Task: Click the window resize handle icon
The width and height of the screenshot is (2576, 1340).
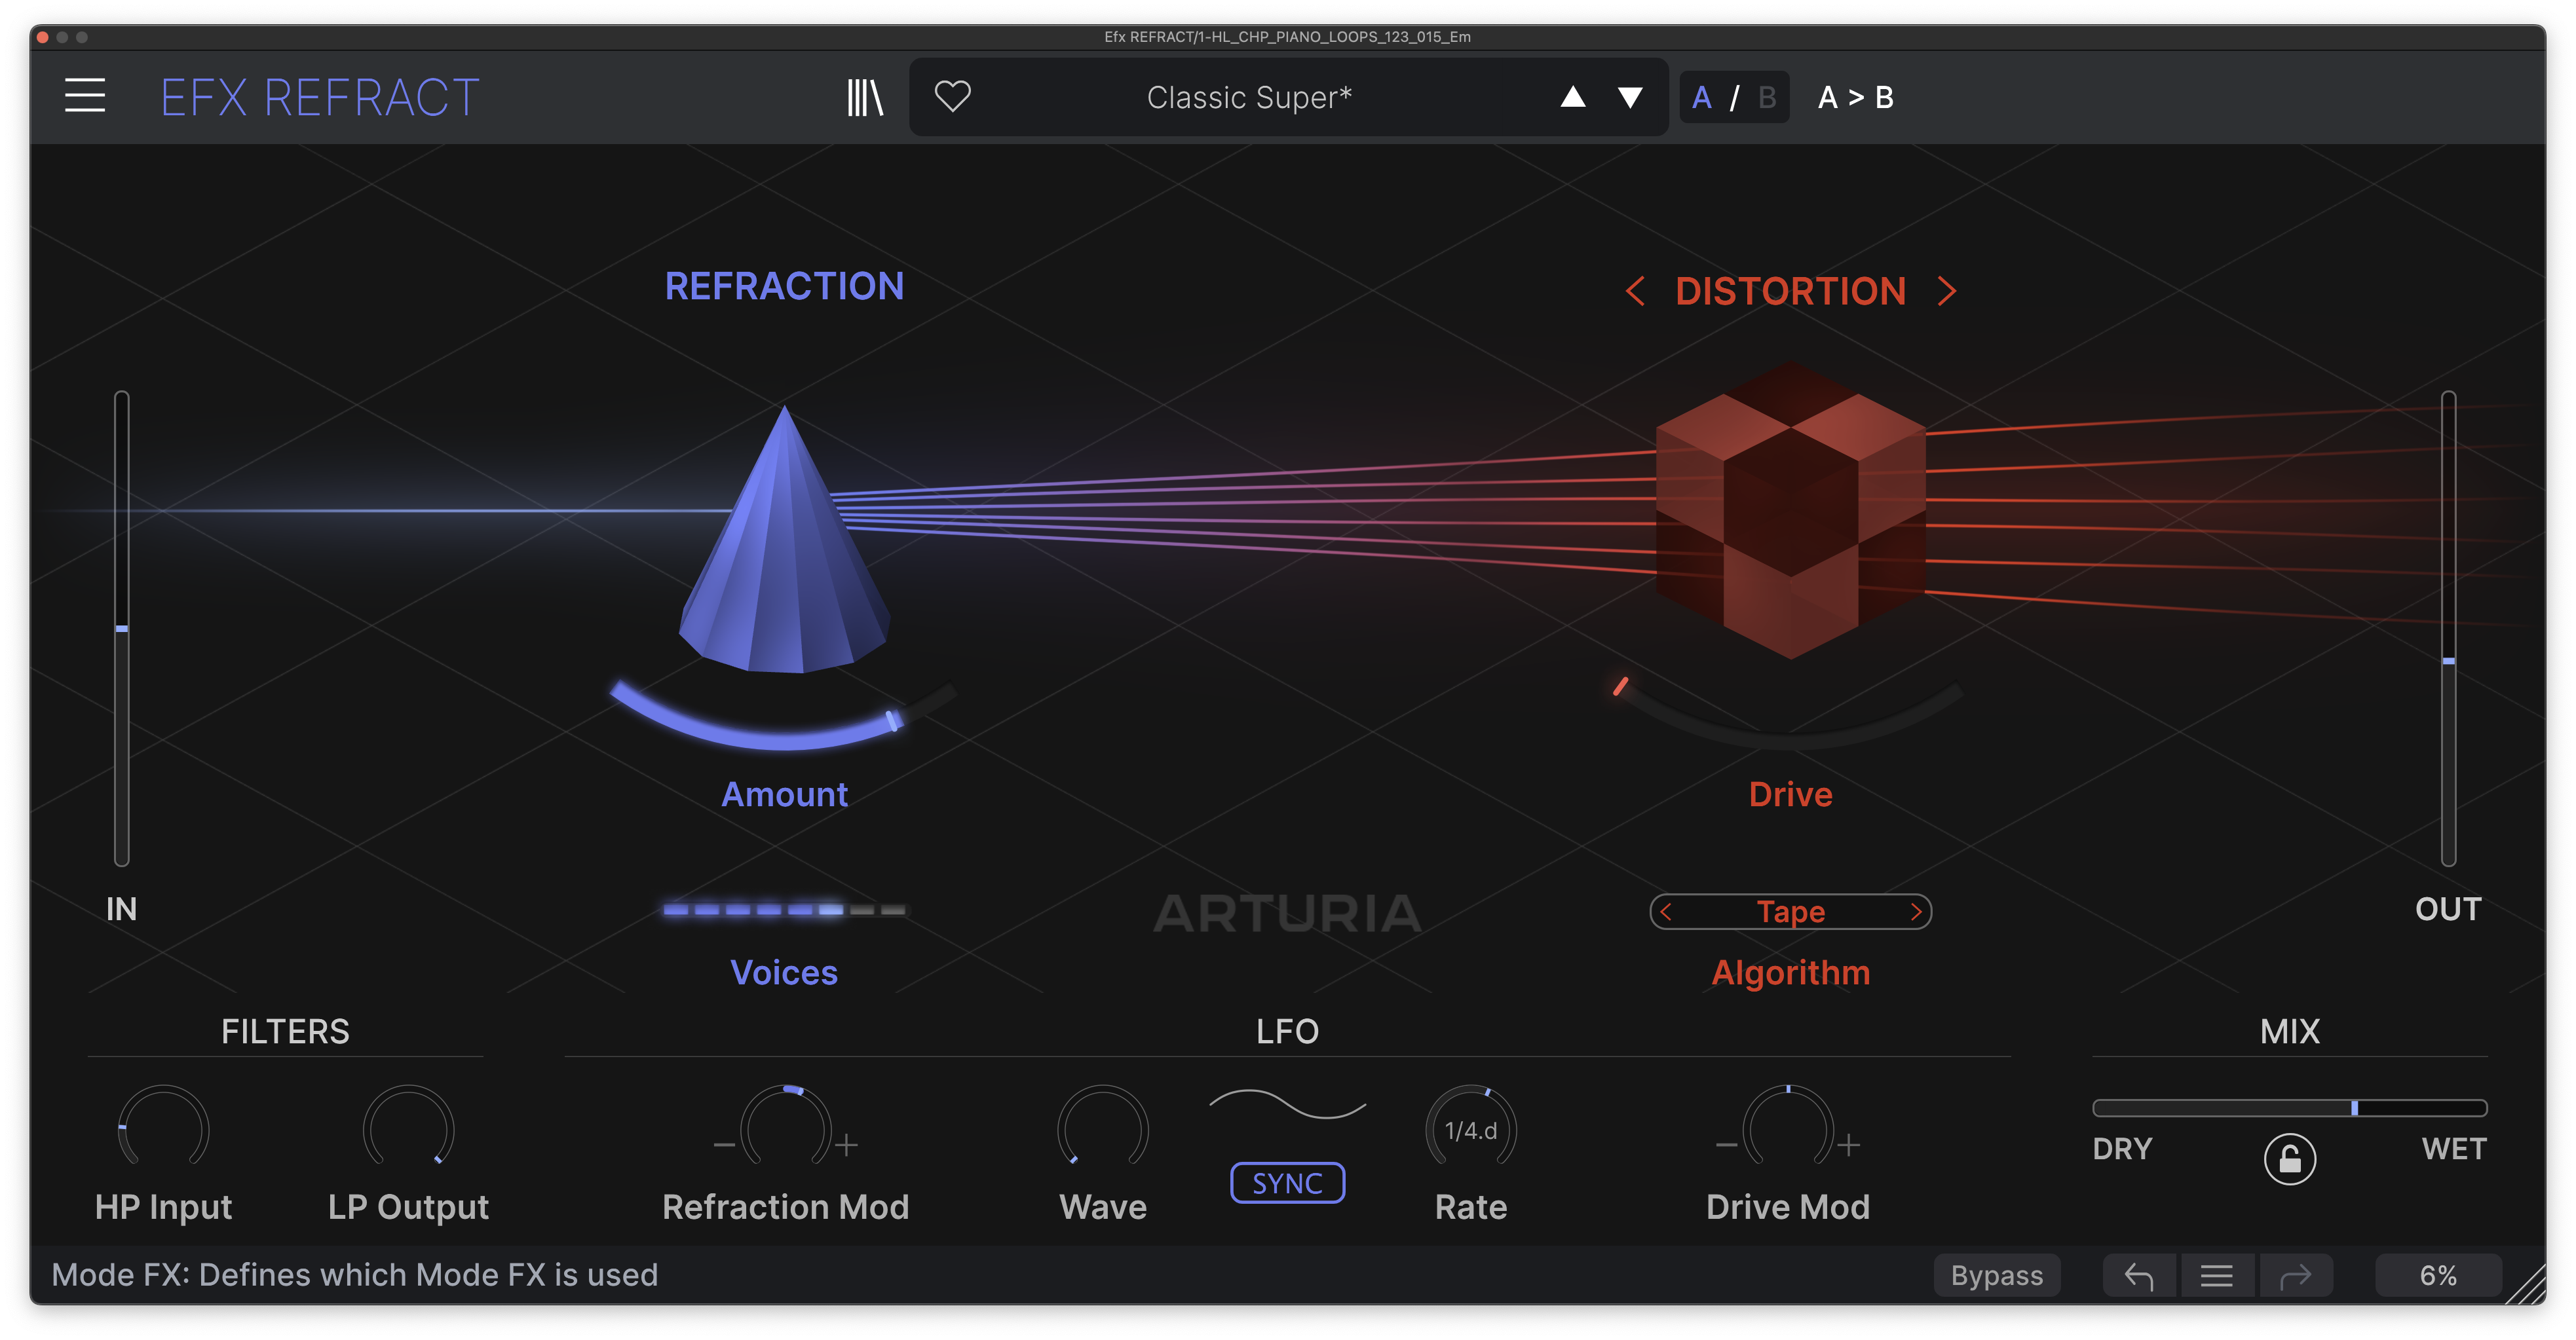Action: coord(2526,1284)
